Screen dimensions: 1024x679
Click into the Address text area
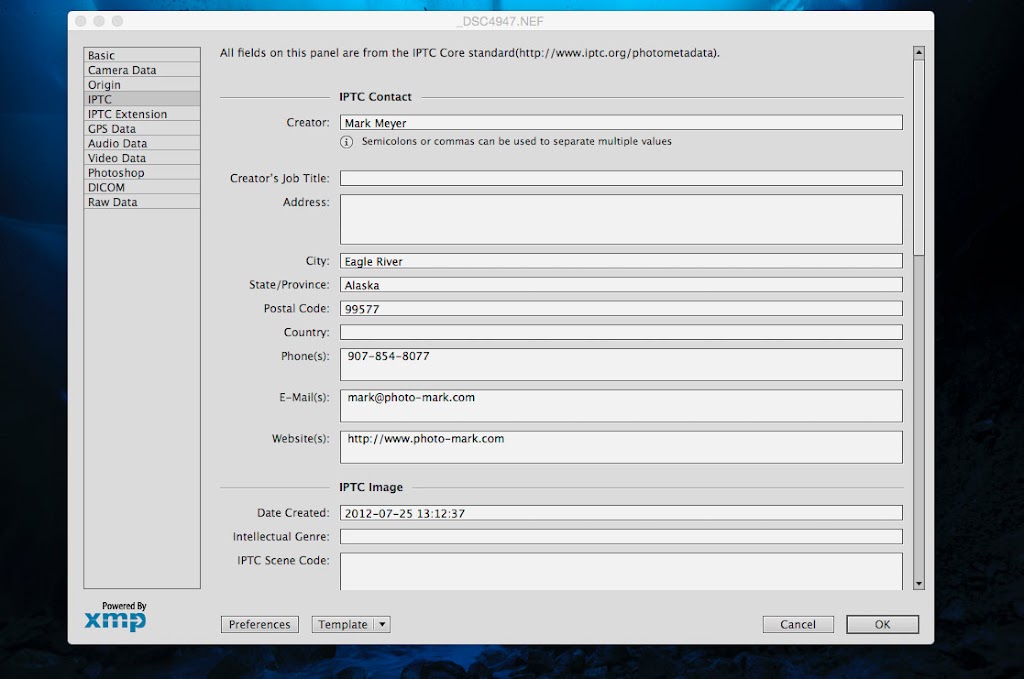621,219
